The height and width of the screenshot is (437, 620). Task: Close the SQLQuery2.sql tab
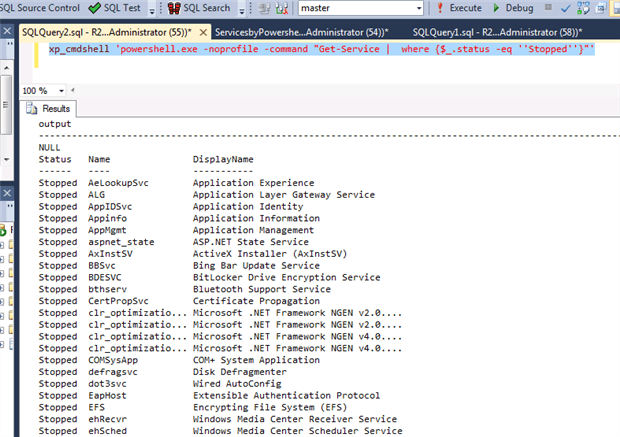tap(203, 32)
